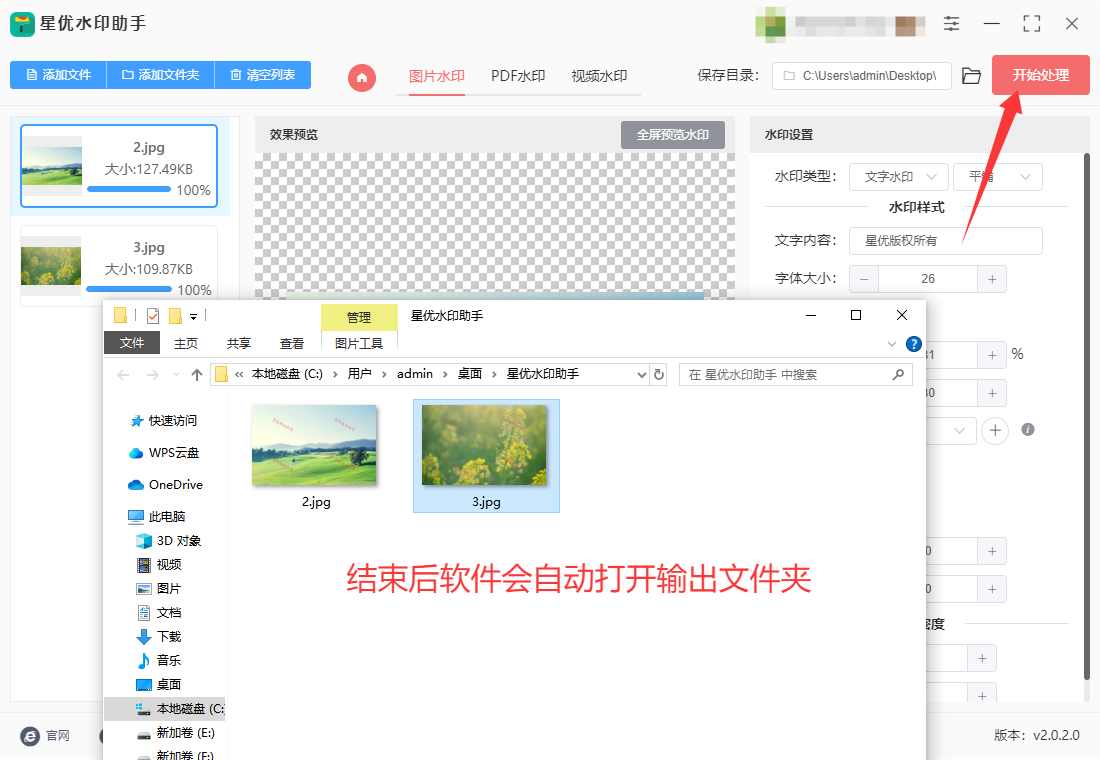Select 新加卷 (E:) drive in navigation pane
1100x760 pixels.
pos(176,733)
